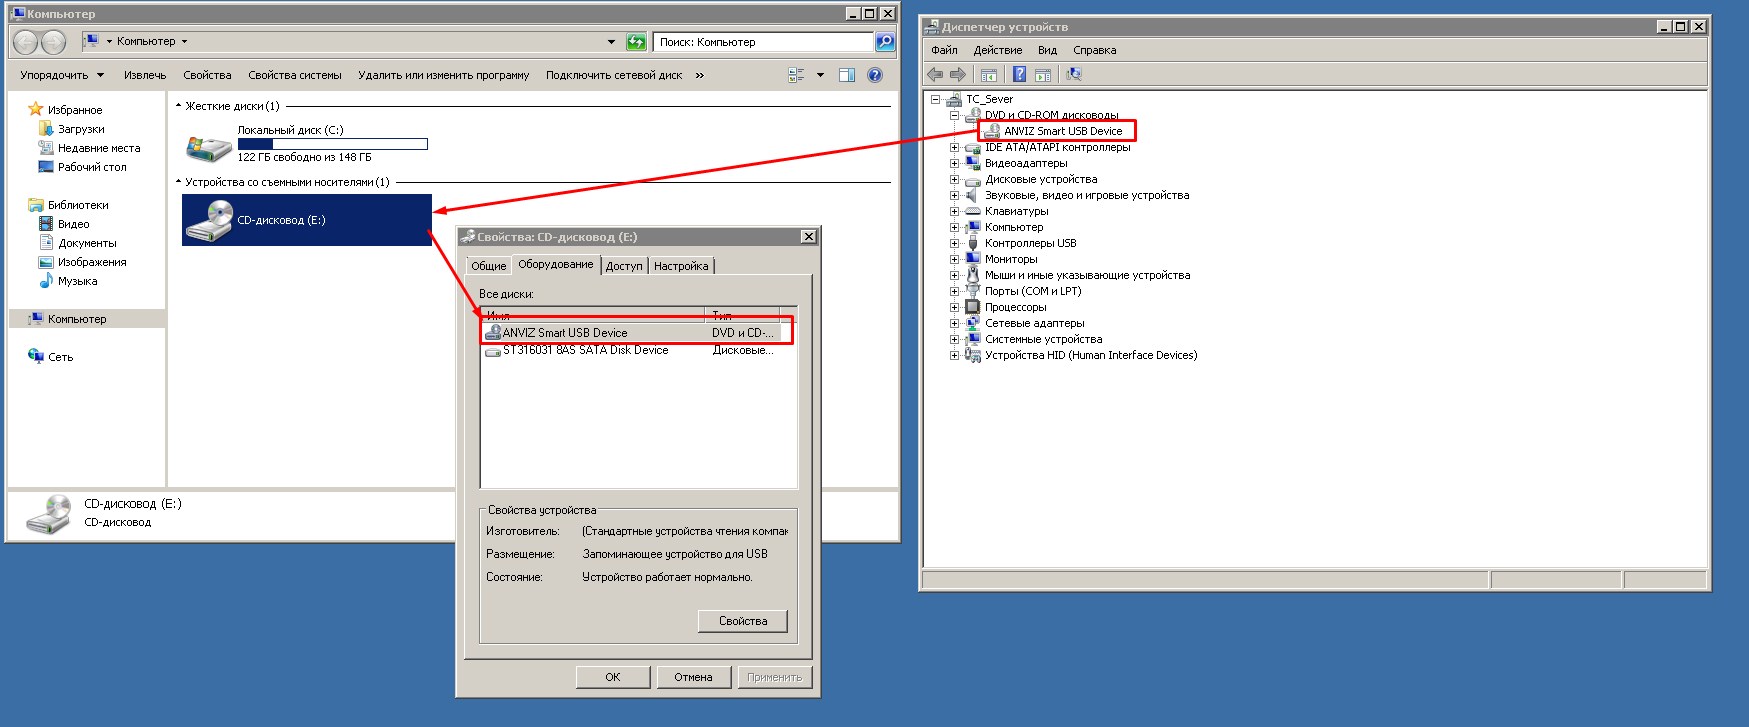Click the Локальный диск (C:) usage bar

tap(332, 144)
